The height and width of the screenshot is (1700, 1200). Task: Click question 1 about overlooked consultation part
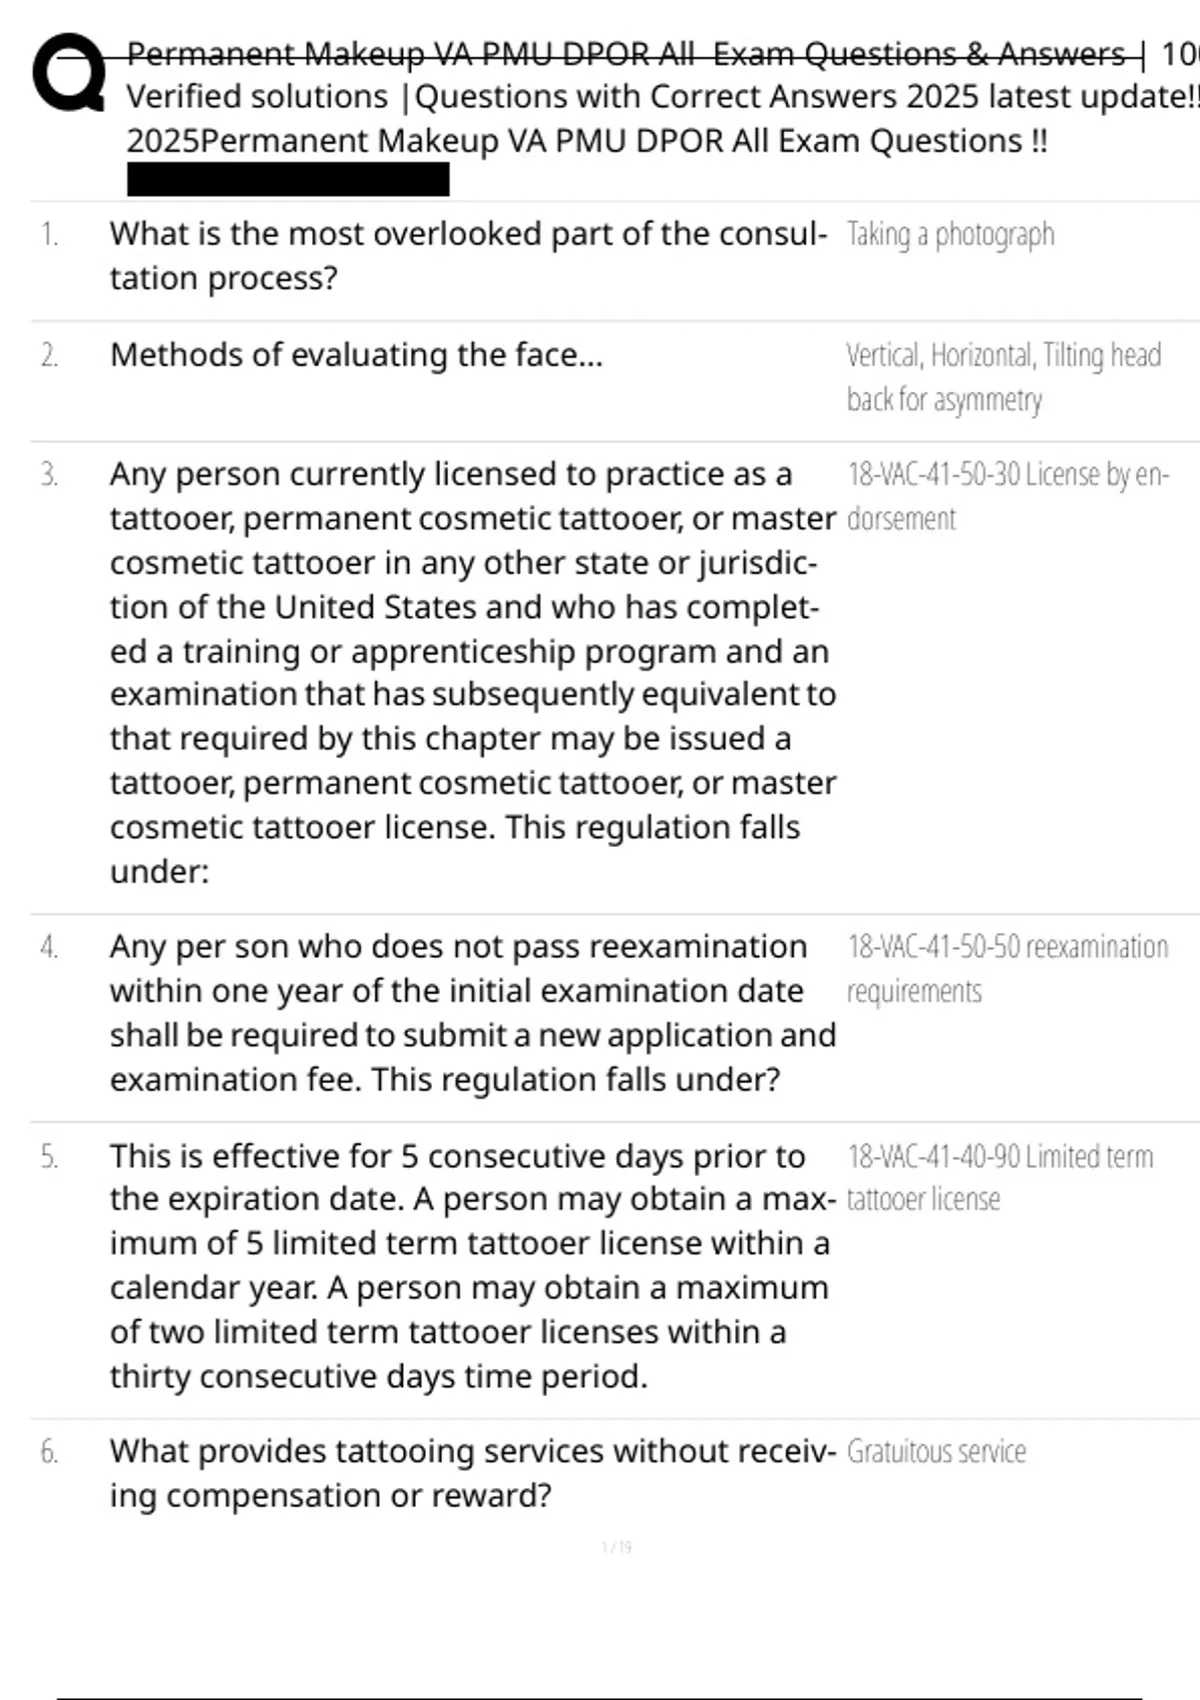click(469, 256)
